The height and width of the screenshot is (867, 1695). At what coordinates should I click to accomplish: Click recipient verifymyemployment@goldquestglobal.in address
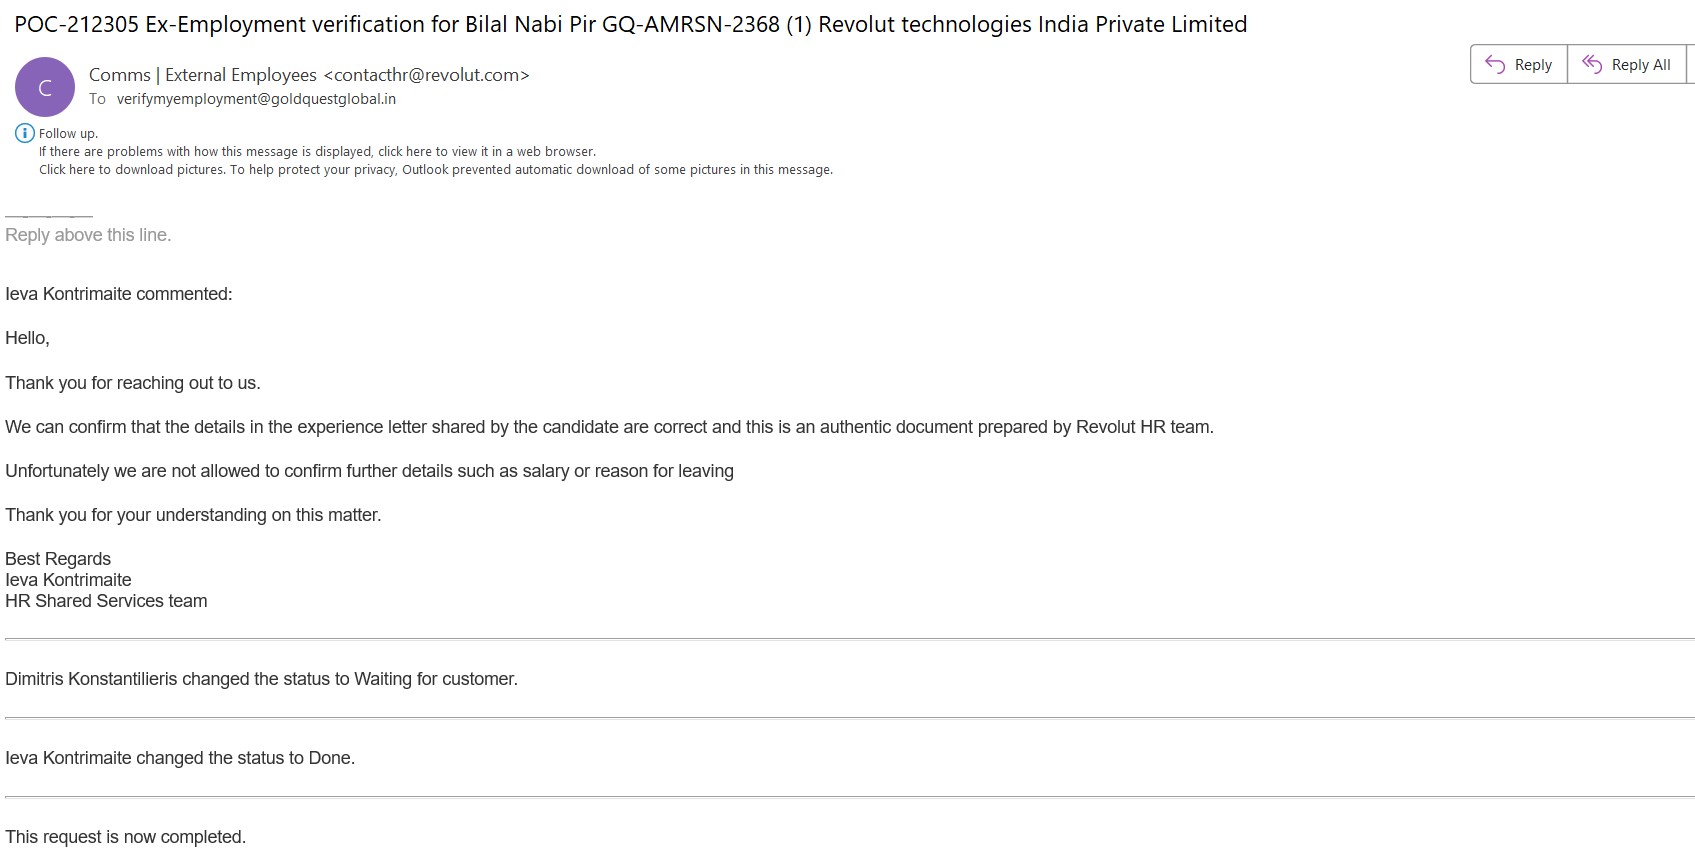256,99
